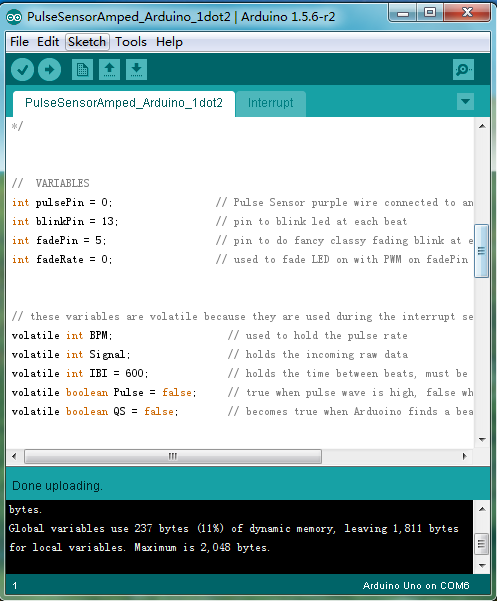Click editor scrollbar up arrow
497x601 pixels.
(x=482, y=126)
